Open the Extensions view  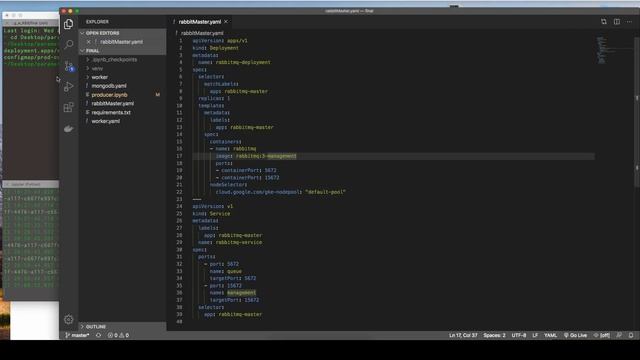pos(69,107)
